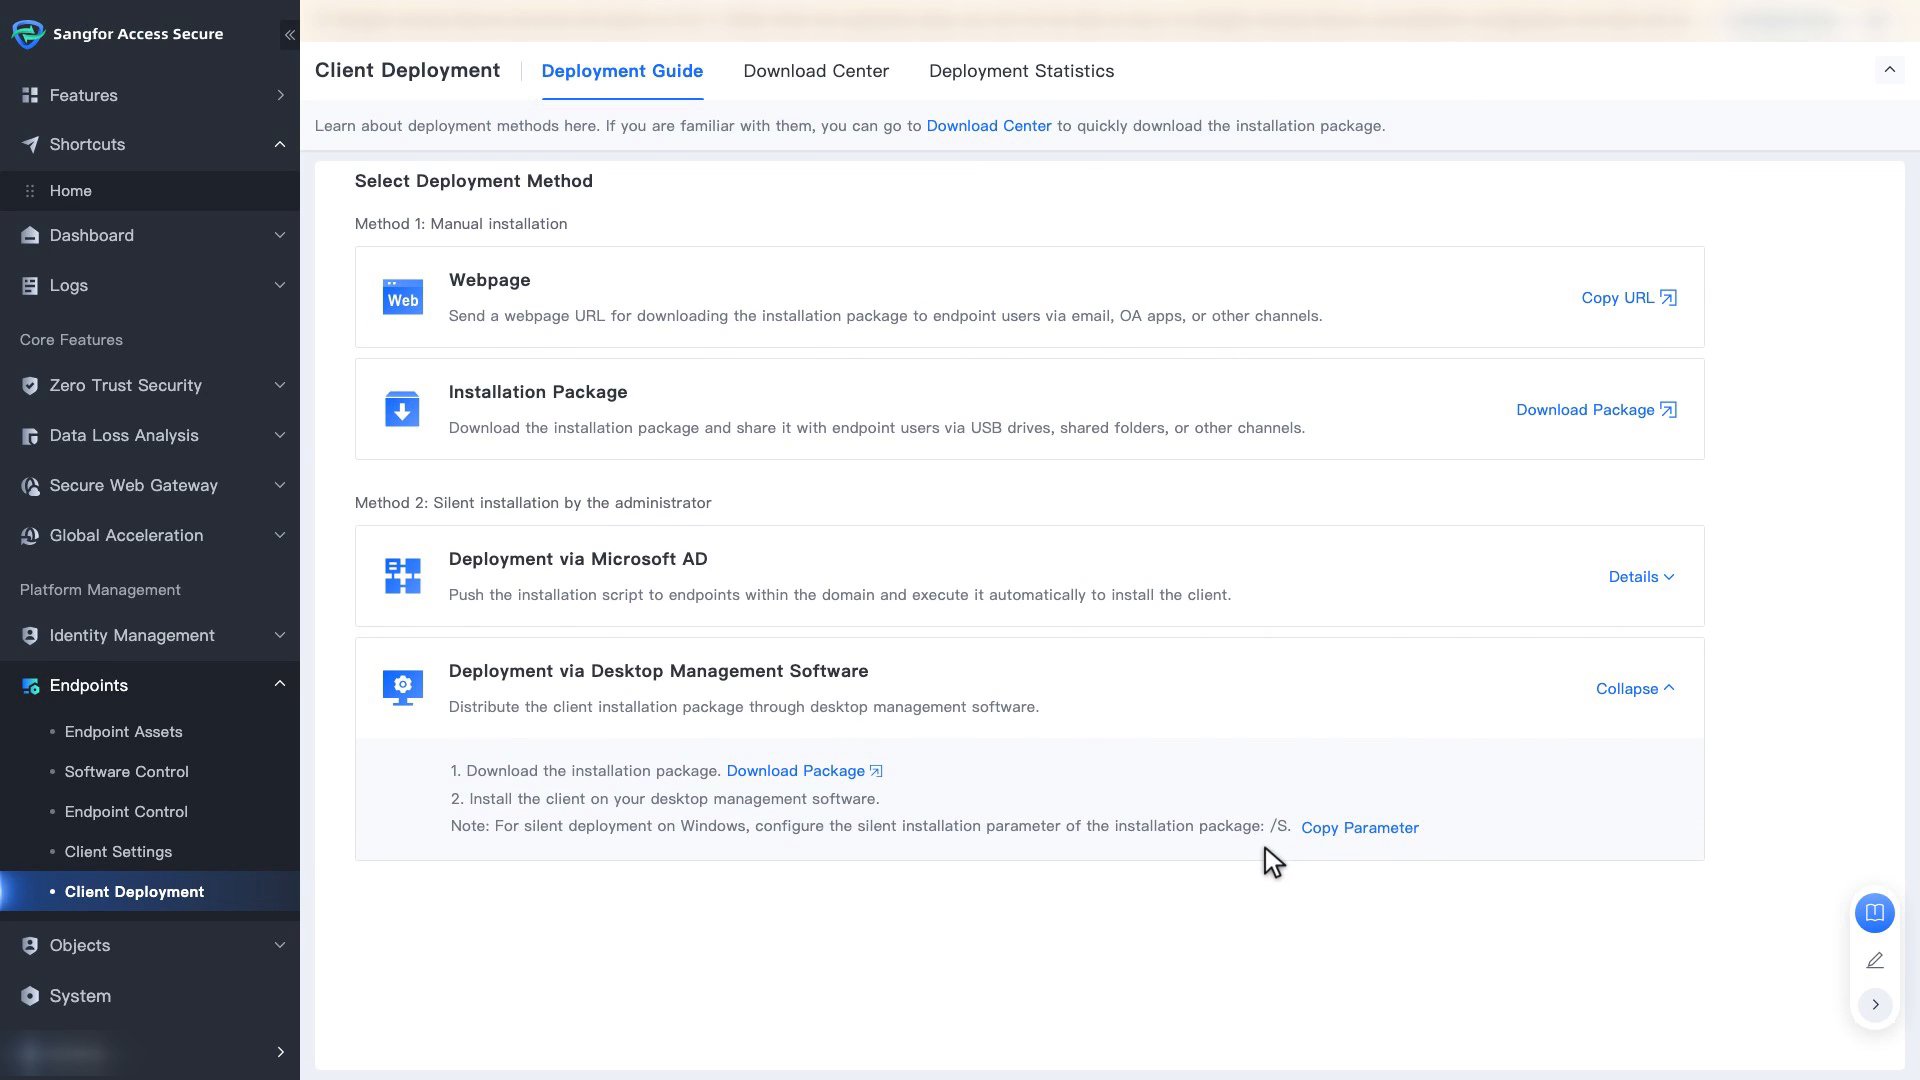This screenshot has width=1920, height=1080.
Task: Open the Deployment Statistics tab
Action: coord(1021,71)
